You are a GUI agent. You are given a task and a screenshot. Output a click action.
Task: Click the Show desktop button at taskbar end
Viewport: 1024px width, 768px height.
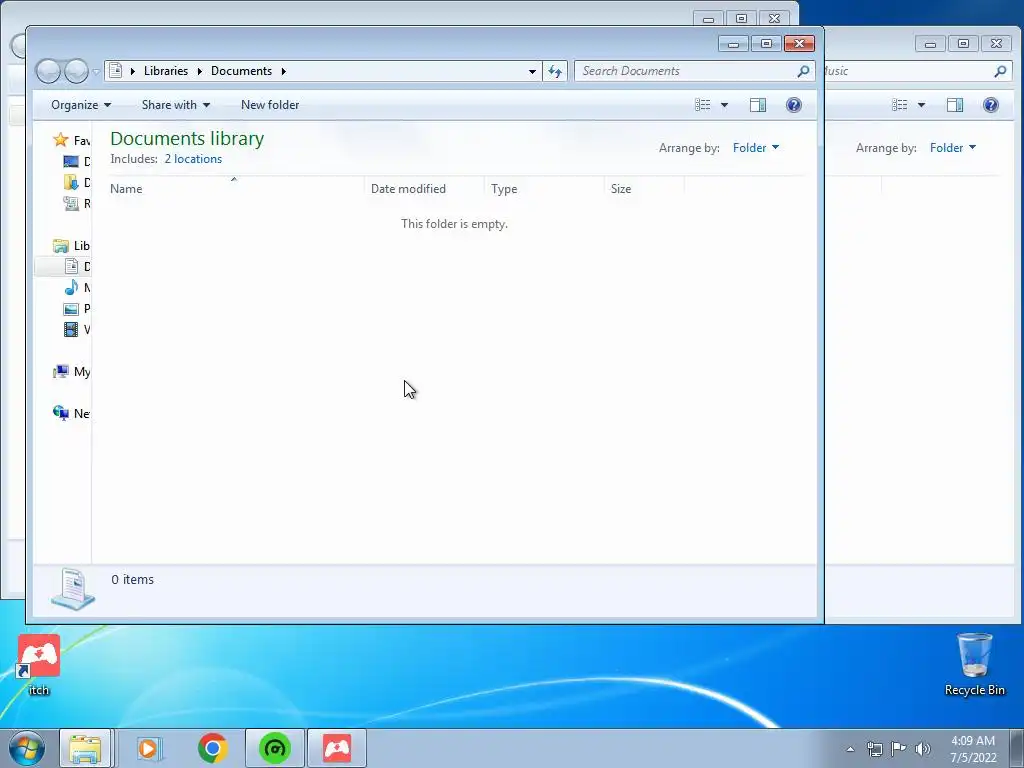click(1017, 748)
